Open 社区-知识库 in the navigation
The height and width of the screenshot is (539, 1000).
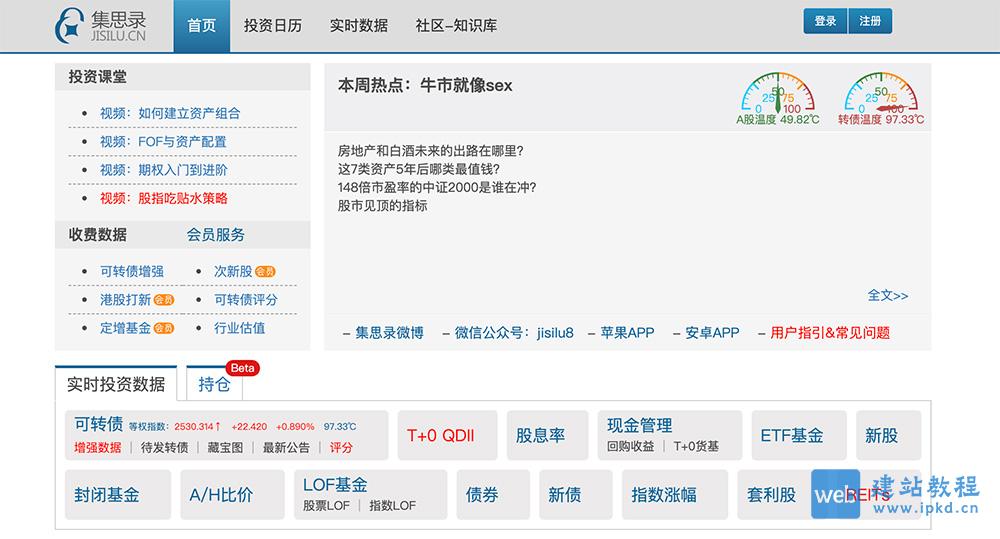tap(456, 26)
